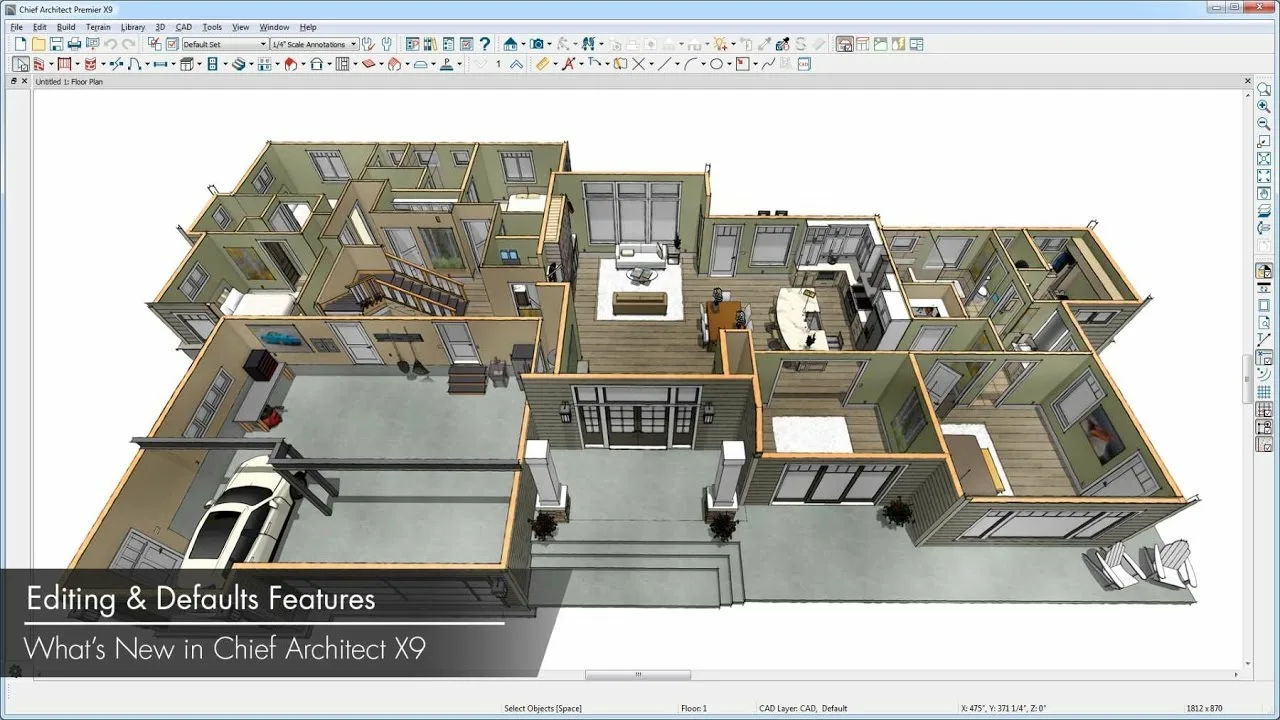Open the Terrain menu

(x=98, y=27)
